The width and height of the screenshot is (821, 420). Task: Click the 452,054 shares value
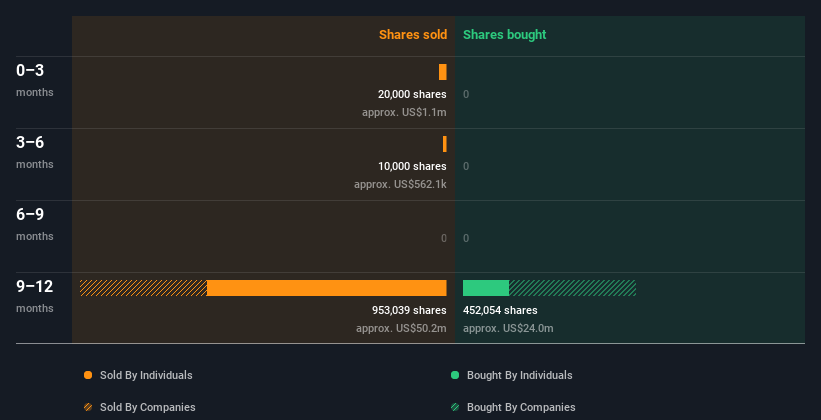[500, 310]
